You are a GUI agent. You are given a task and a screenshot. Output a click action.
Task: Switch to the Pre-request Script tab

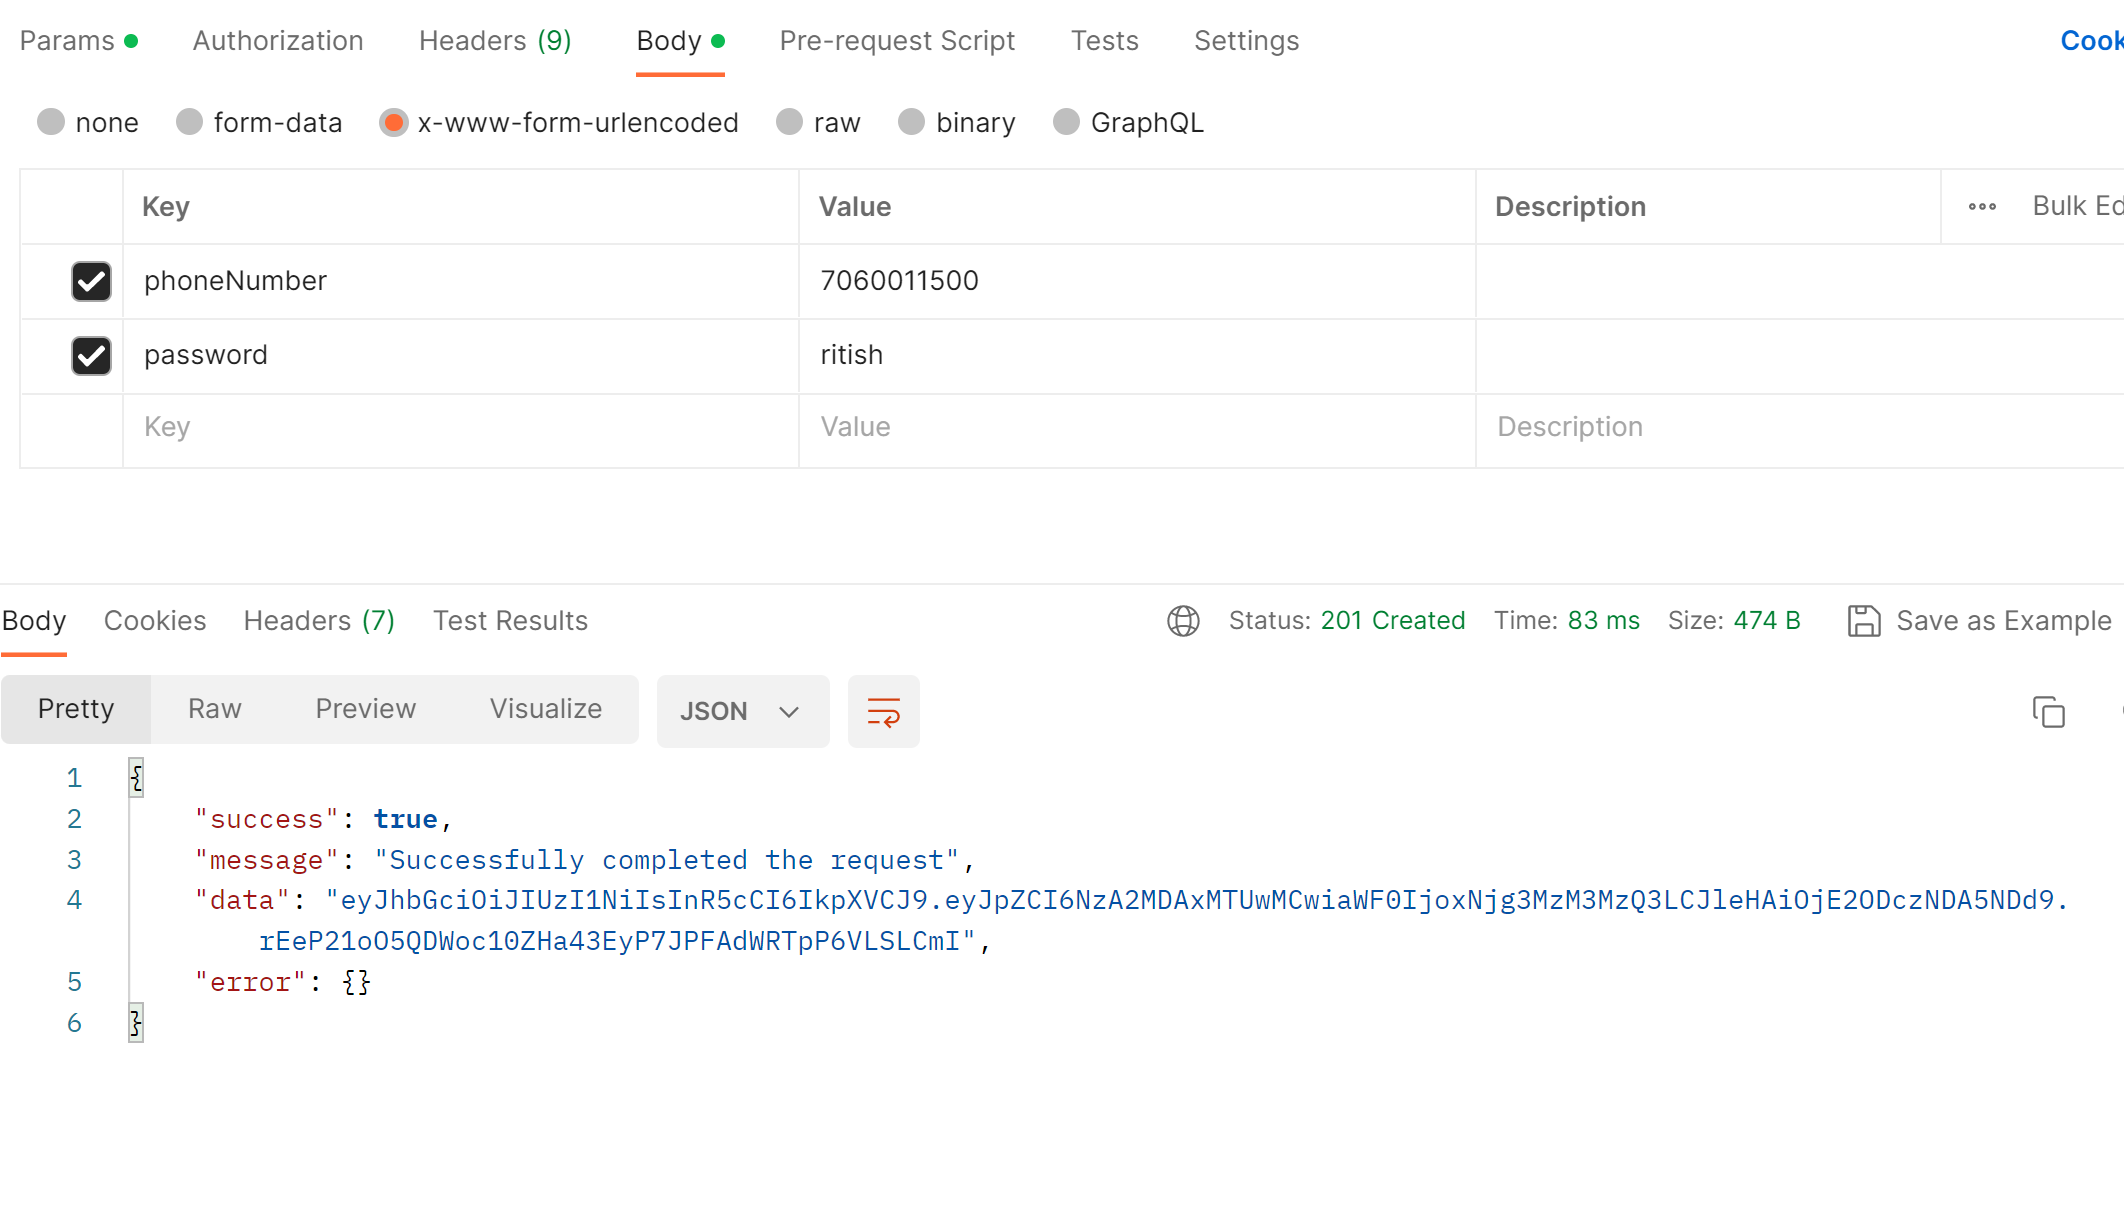point(897,41)
